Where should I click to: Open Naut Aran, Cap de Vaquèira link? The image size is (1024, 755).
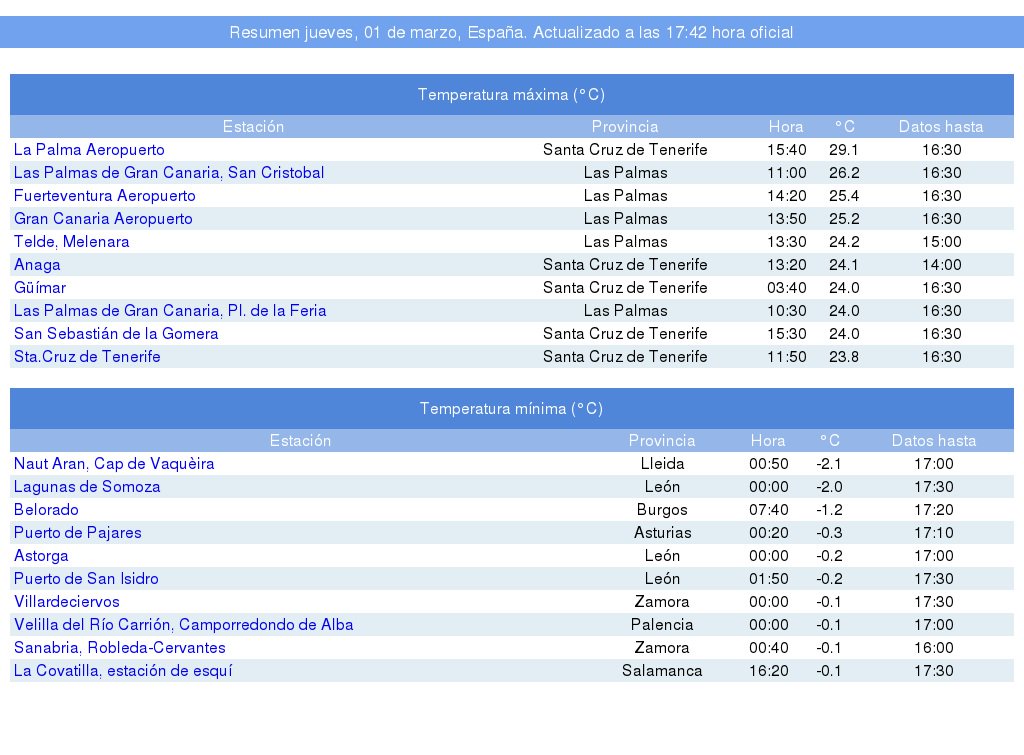click(x=114, y=464)
